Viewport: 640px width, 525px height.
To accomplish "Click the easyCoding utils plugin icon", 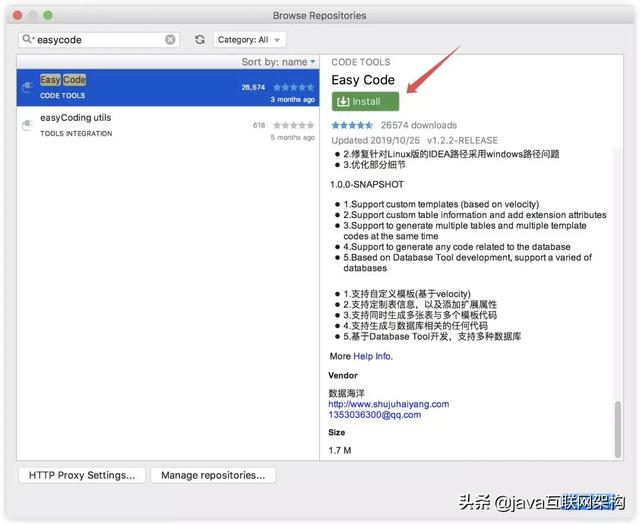I will pos(27,125).
